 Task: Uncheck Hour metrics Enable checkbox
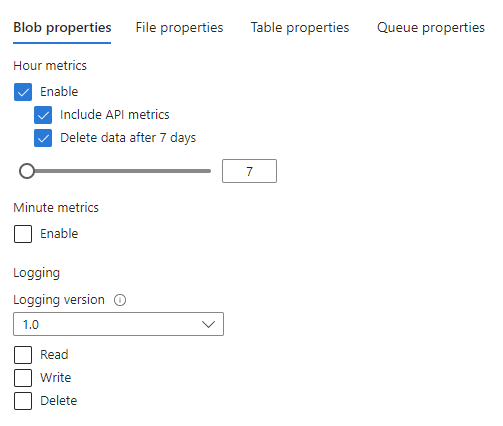23,92
